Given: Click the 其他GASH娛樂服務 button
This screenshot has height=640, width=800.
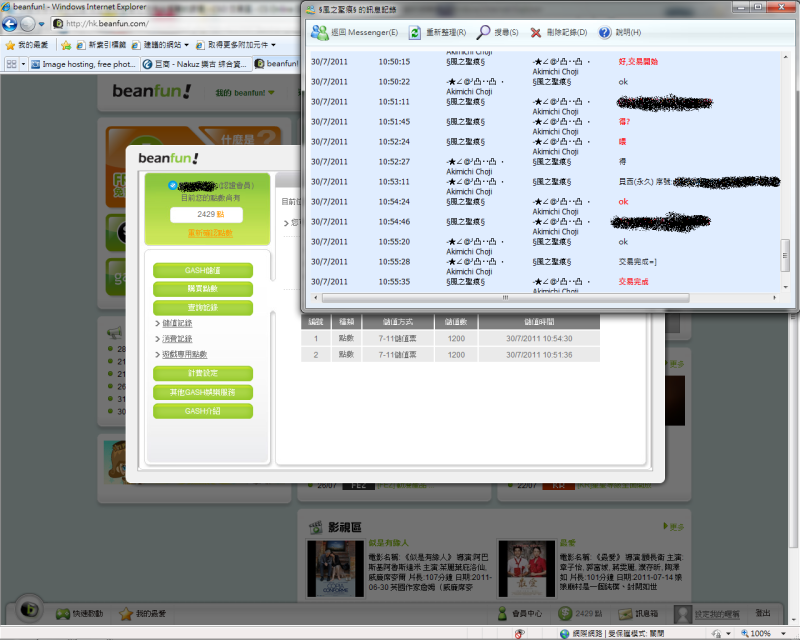Looking at the screenshot, I should 203,392.
